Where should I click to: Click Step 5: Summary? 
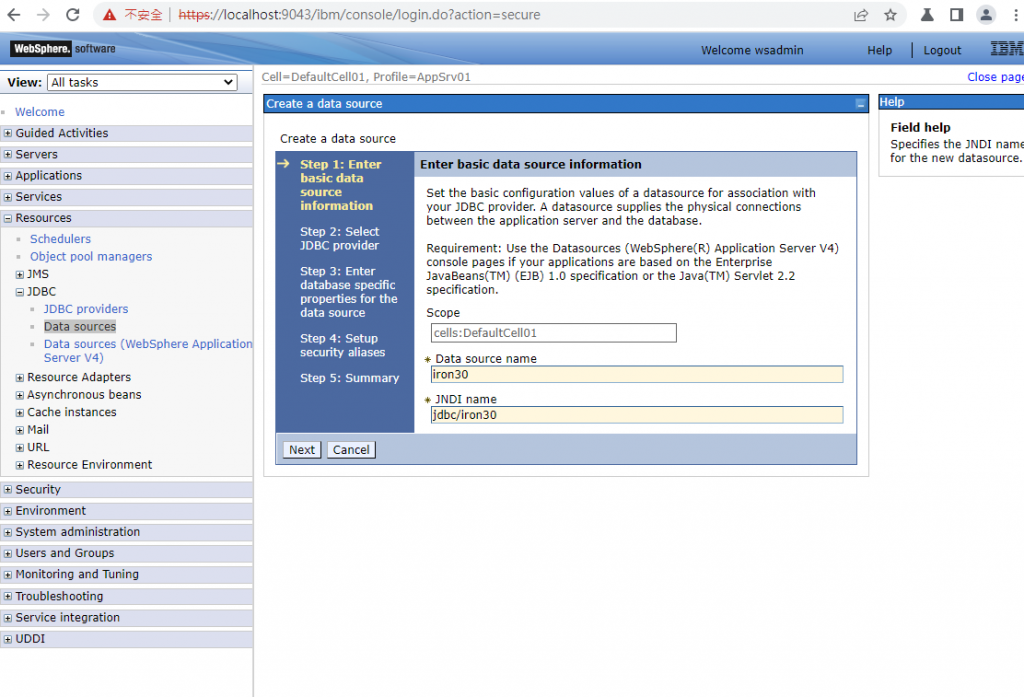pyautogui.click(x=349, y=378)
